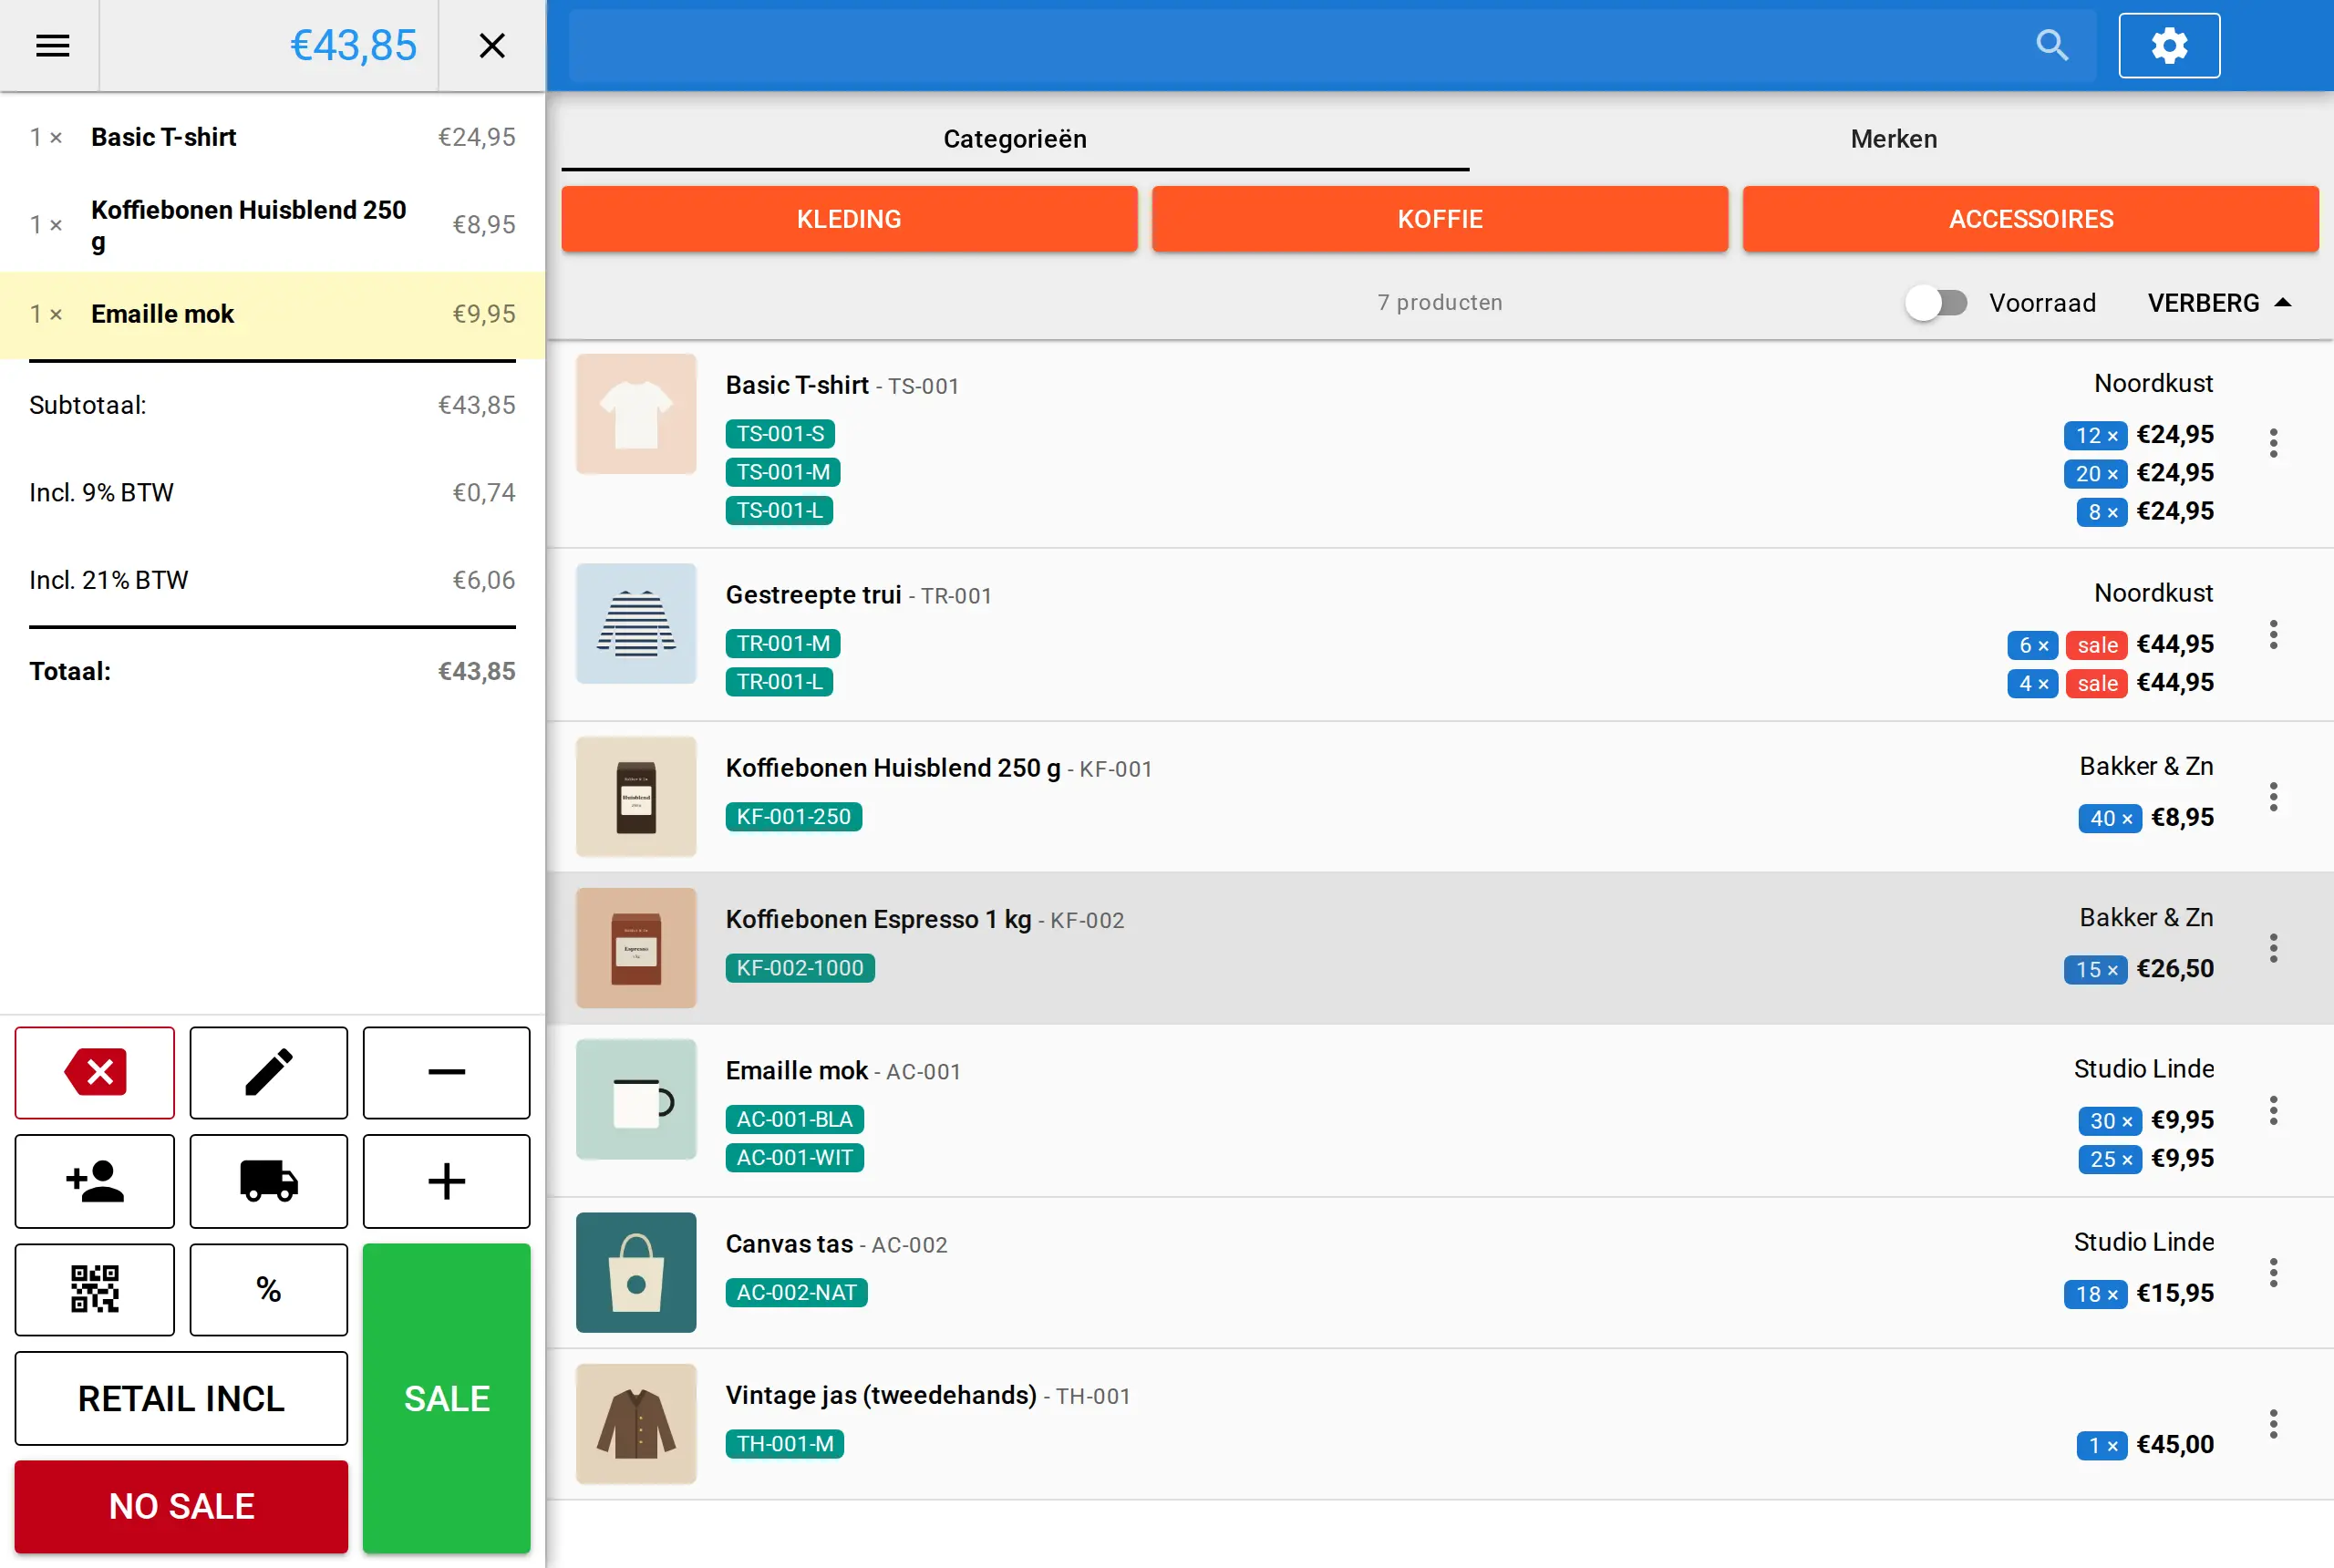Open the hamburger menu
Viewport: 2334px width, 1568px height.
click(52, 46)
